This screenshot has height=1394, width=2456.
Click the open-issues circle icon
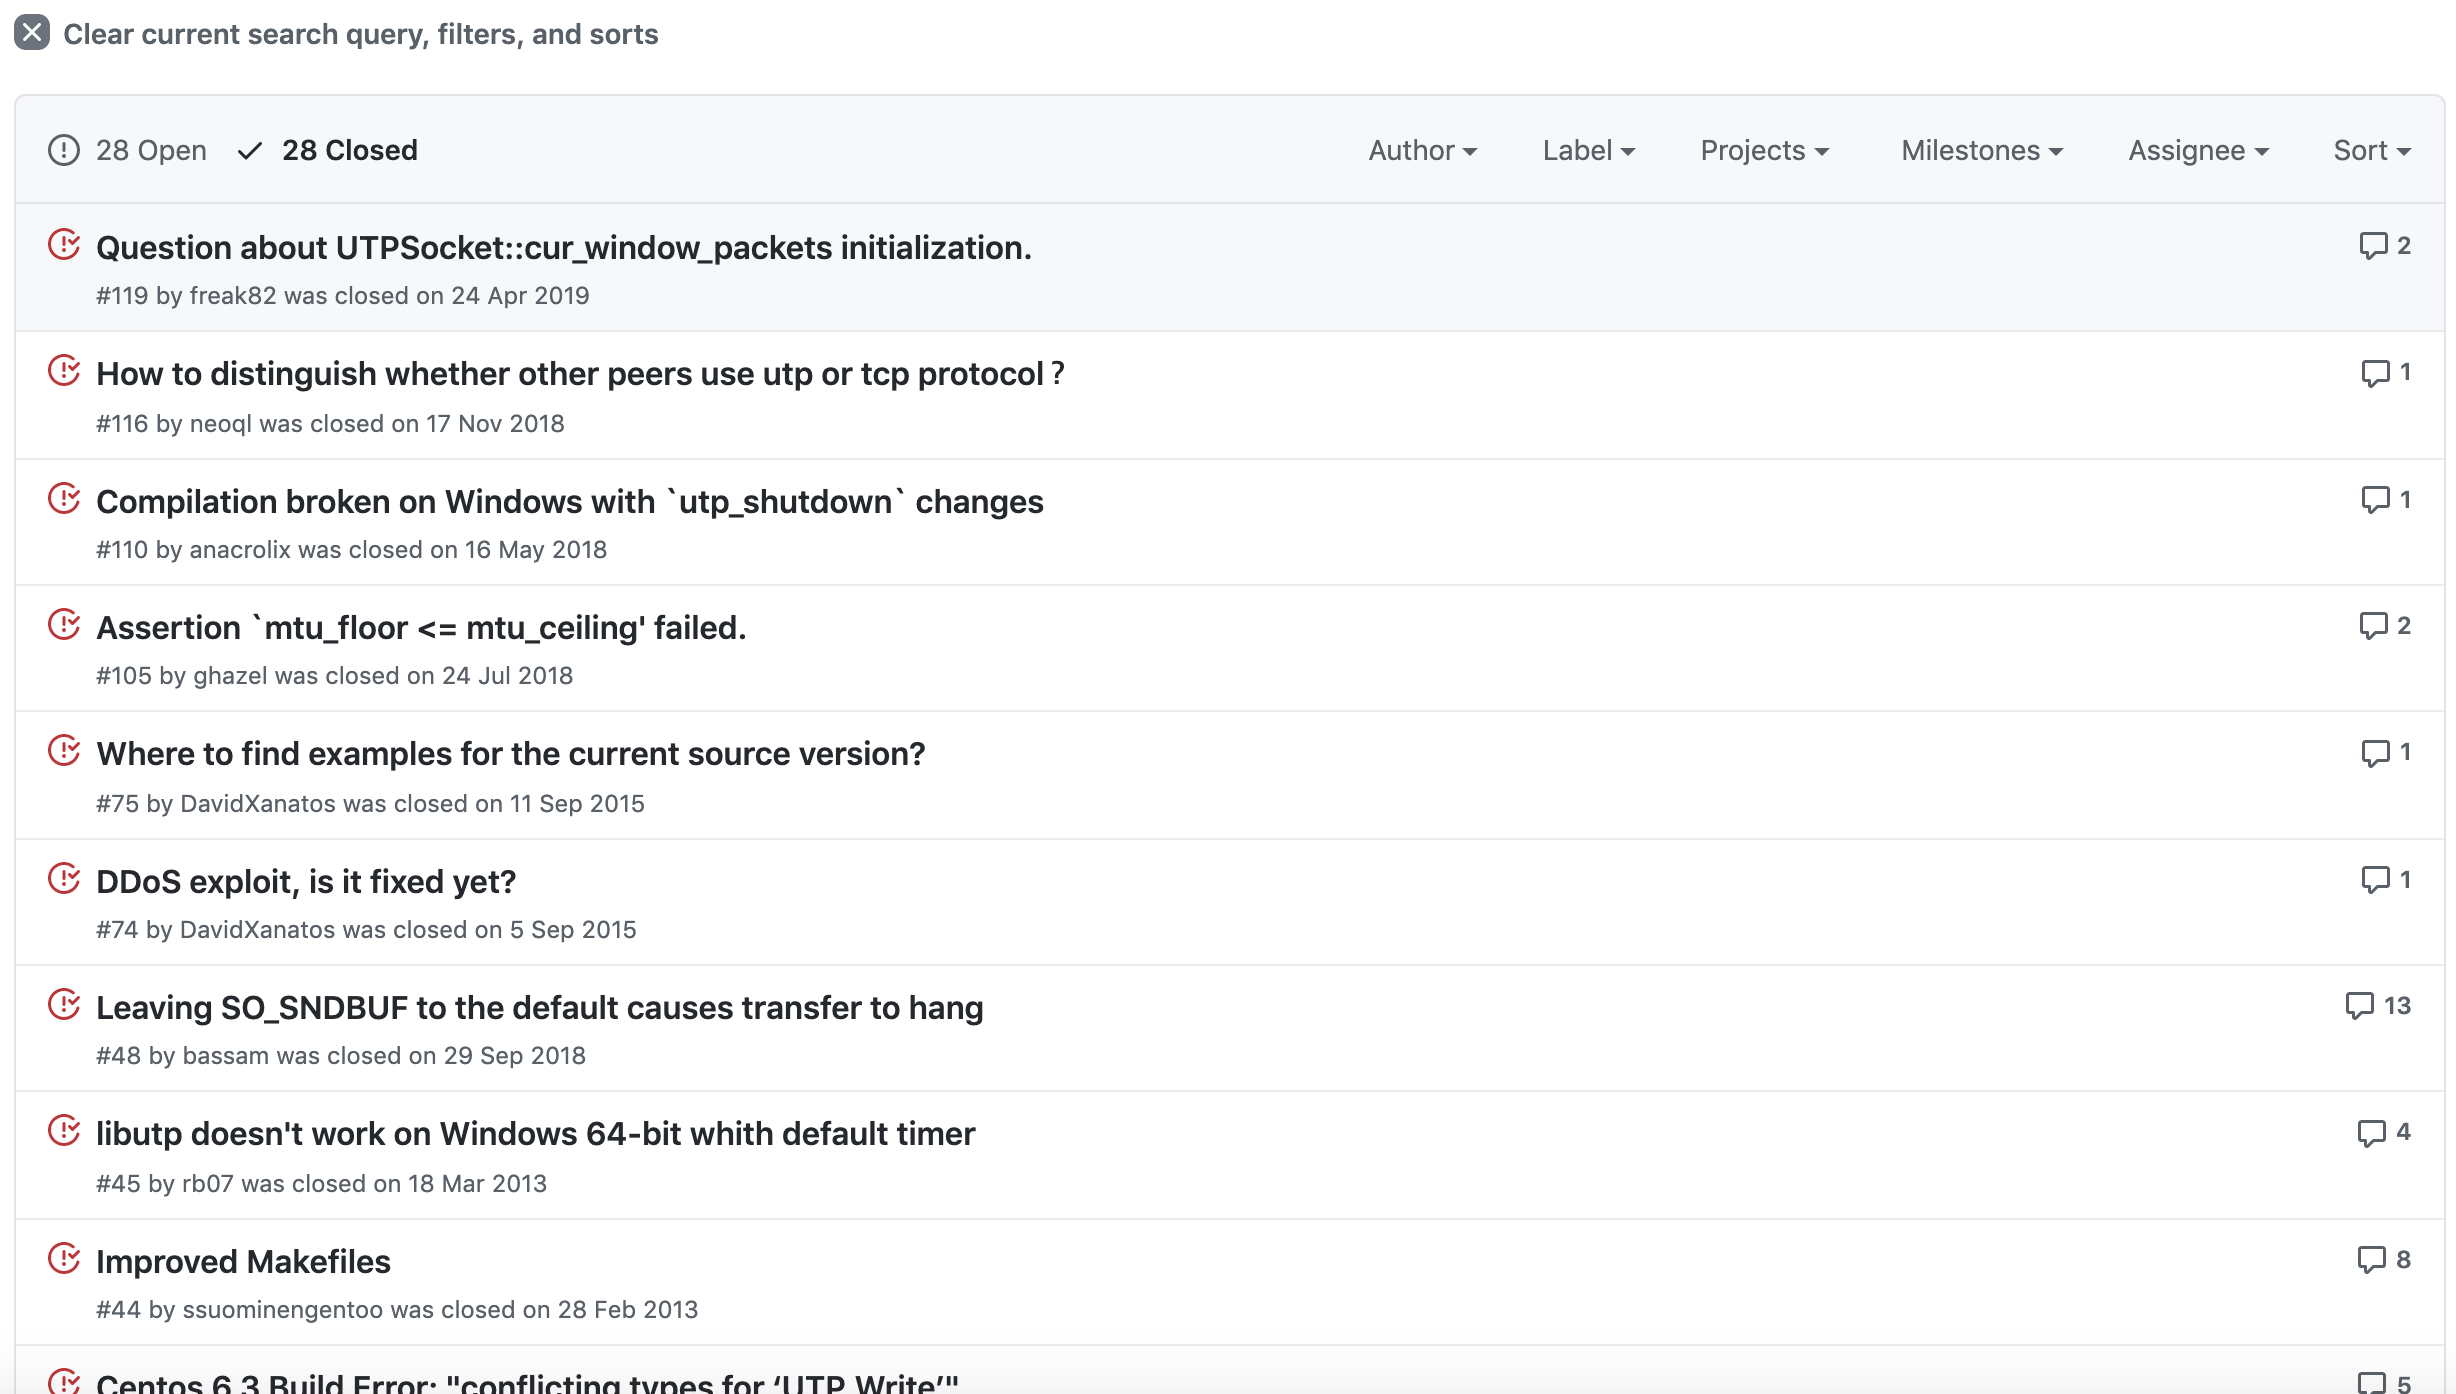[x=64, y=150]
